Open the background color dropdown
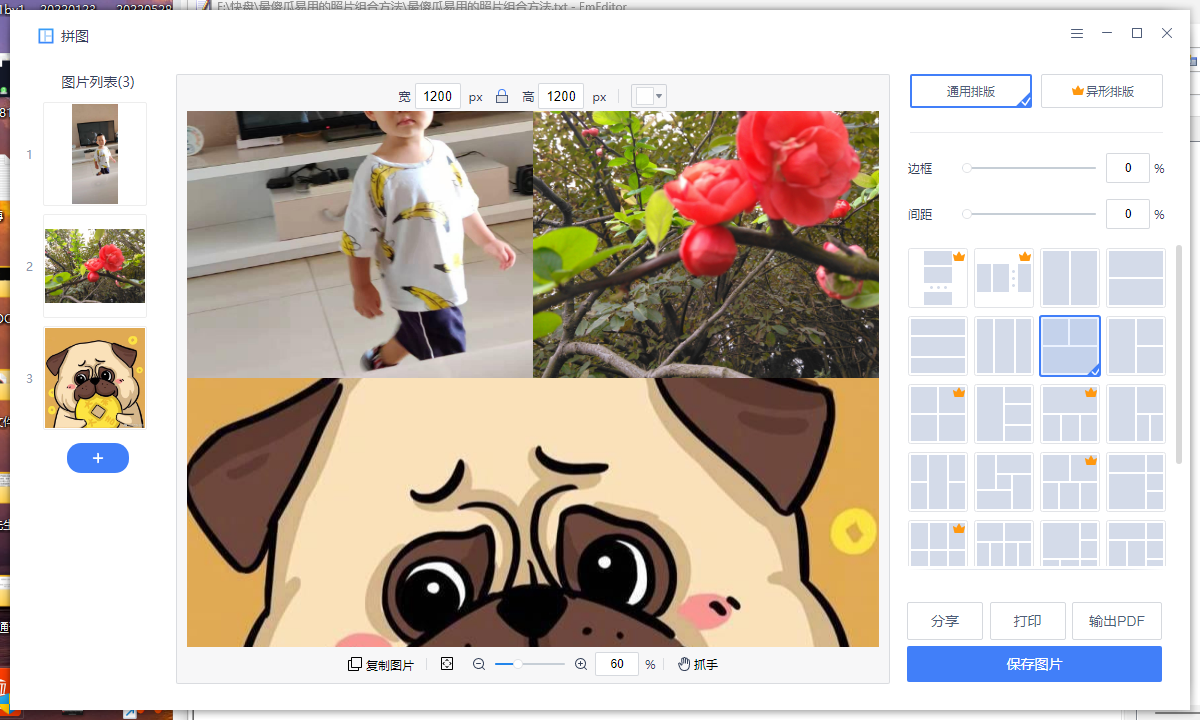 pos(649,97)
